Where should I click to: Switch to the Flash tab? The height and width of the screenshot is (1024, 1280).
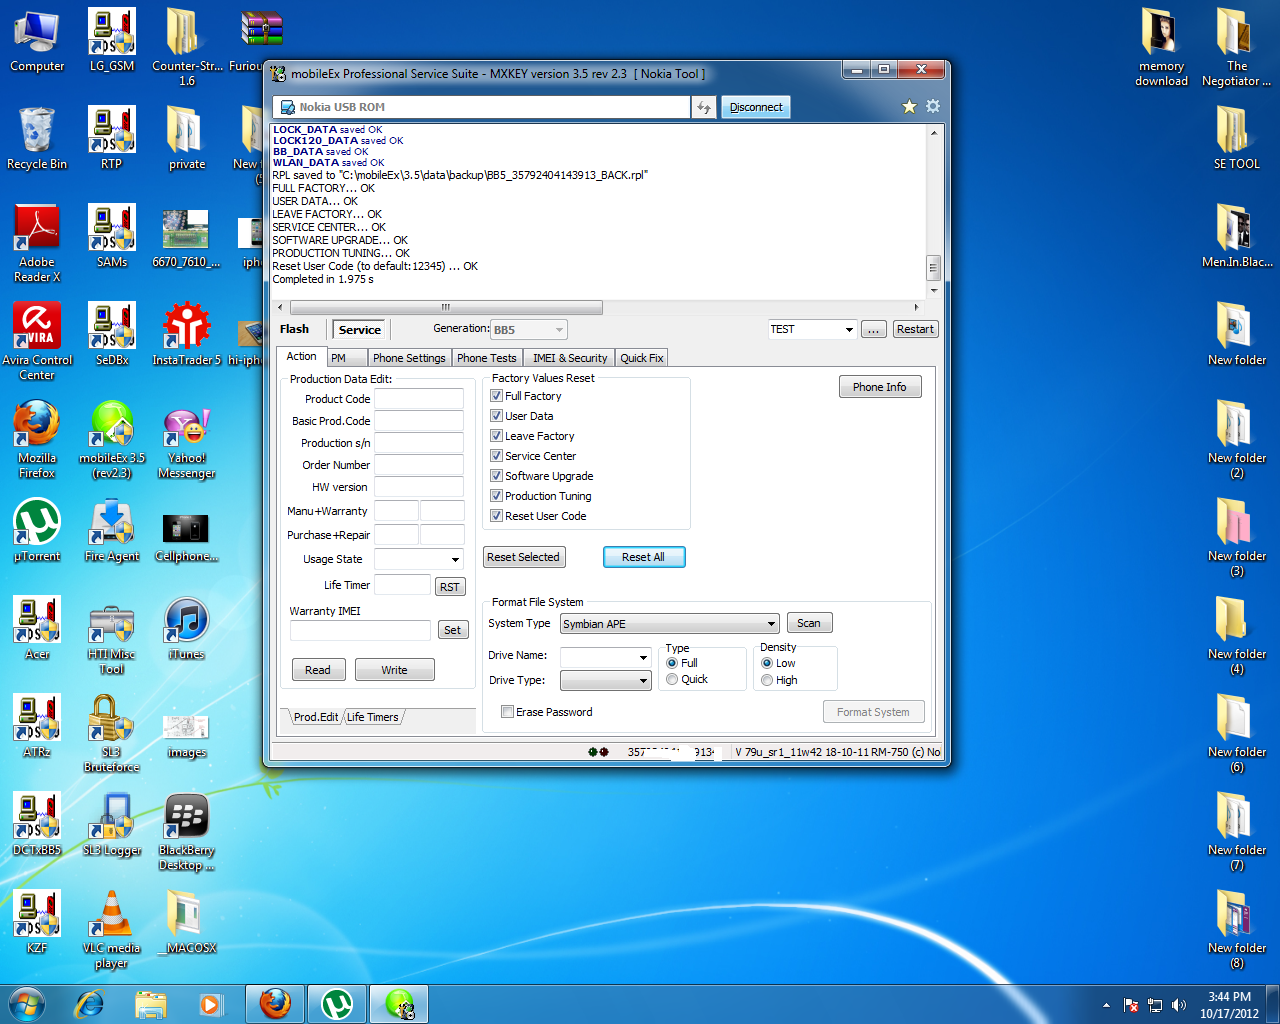(295, 329)
